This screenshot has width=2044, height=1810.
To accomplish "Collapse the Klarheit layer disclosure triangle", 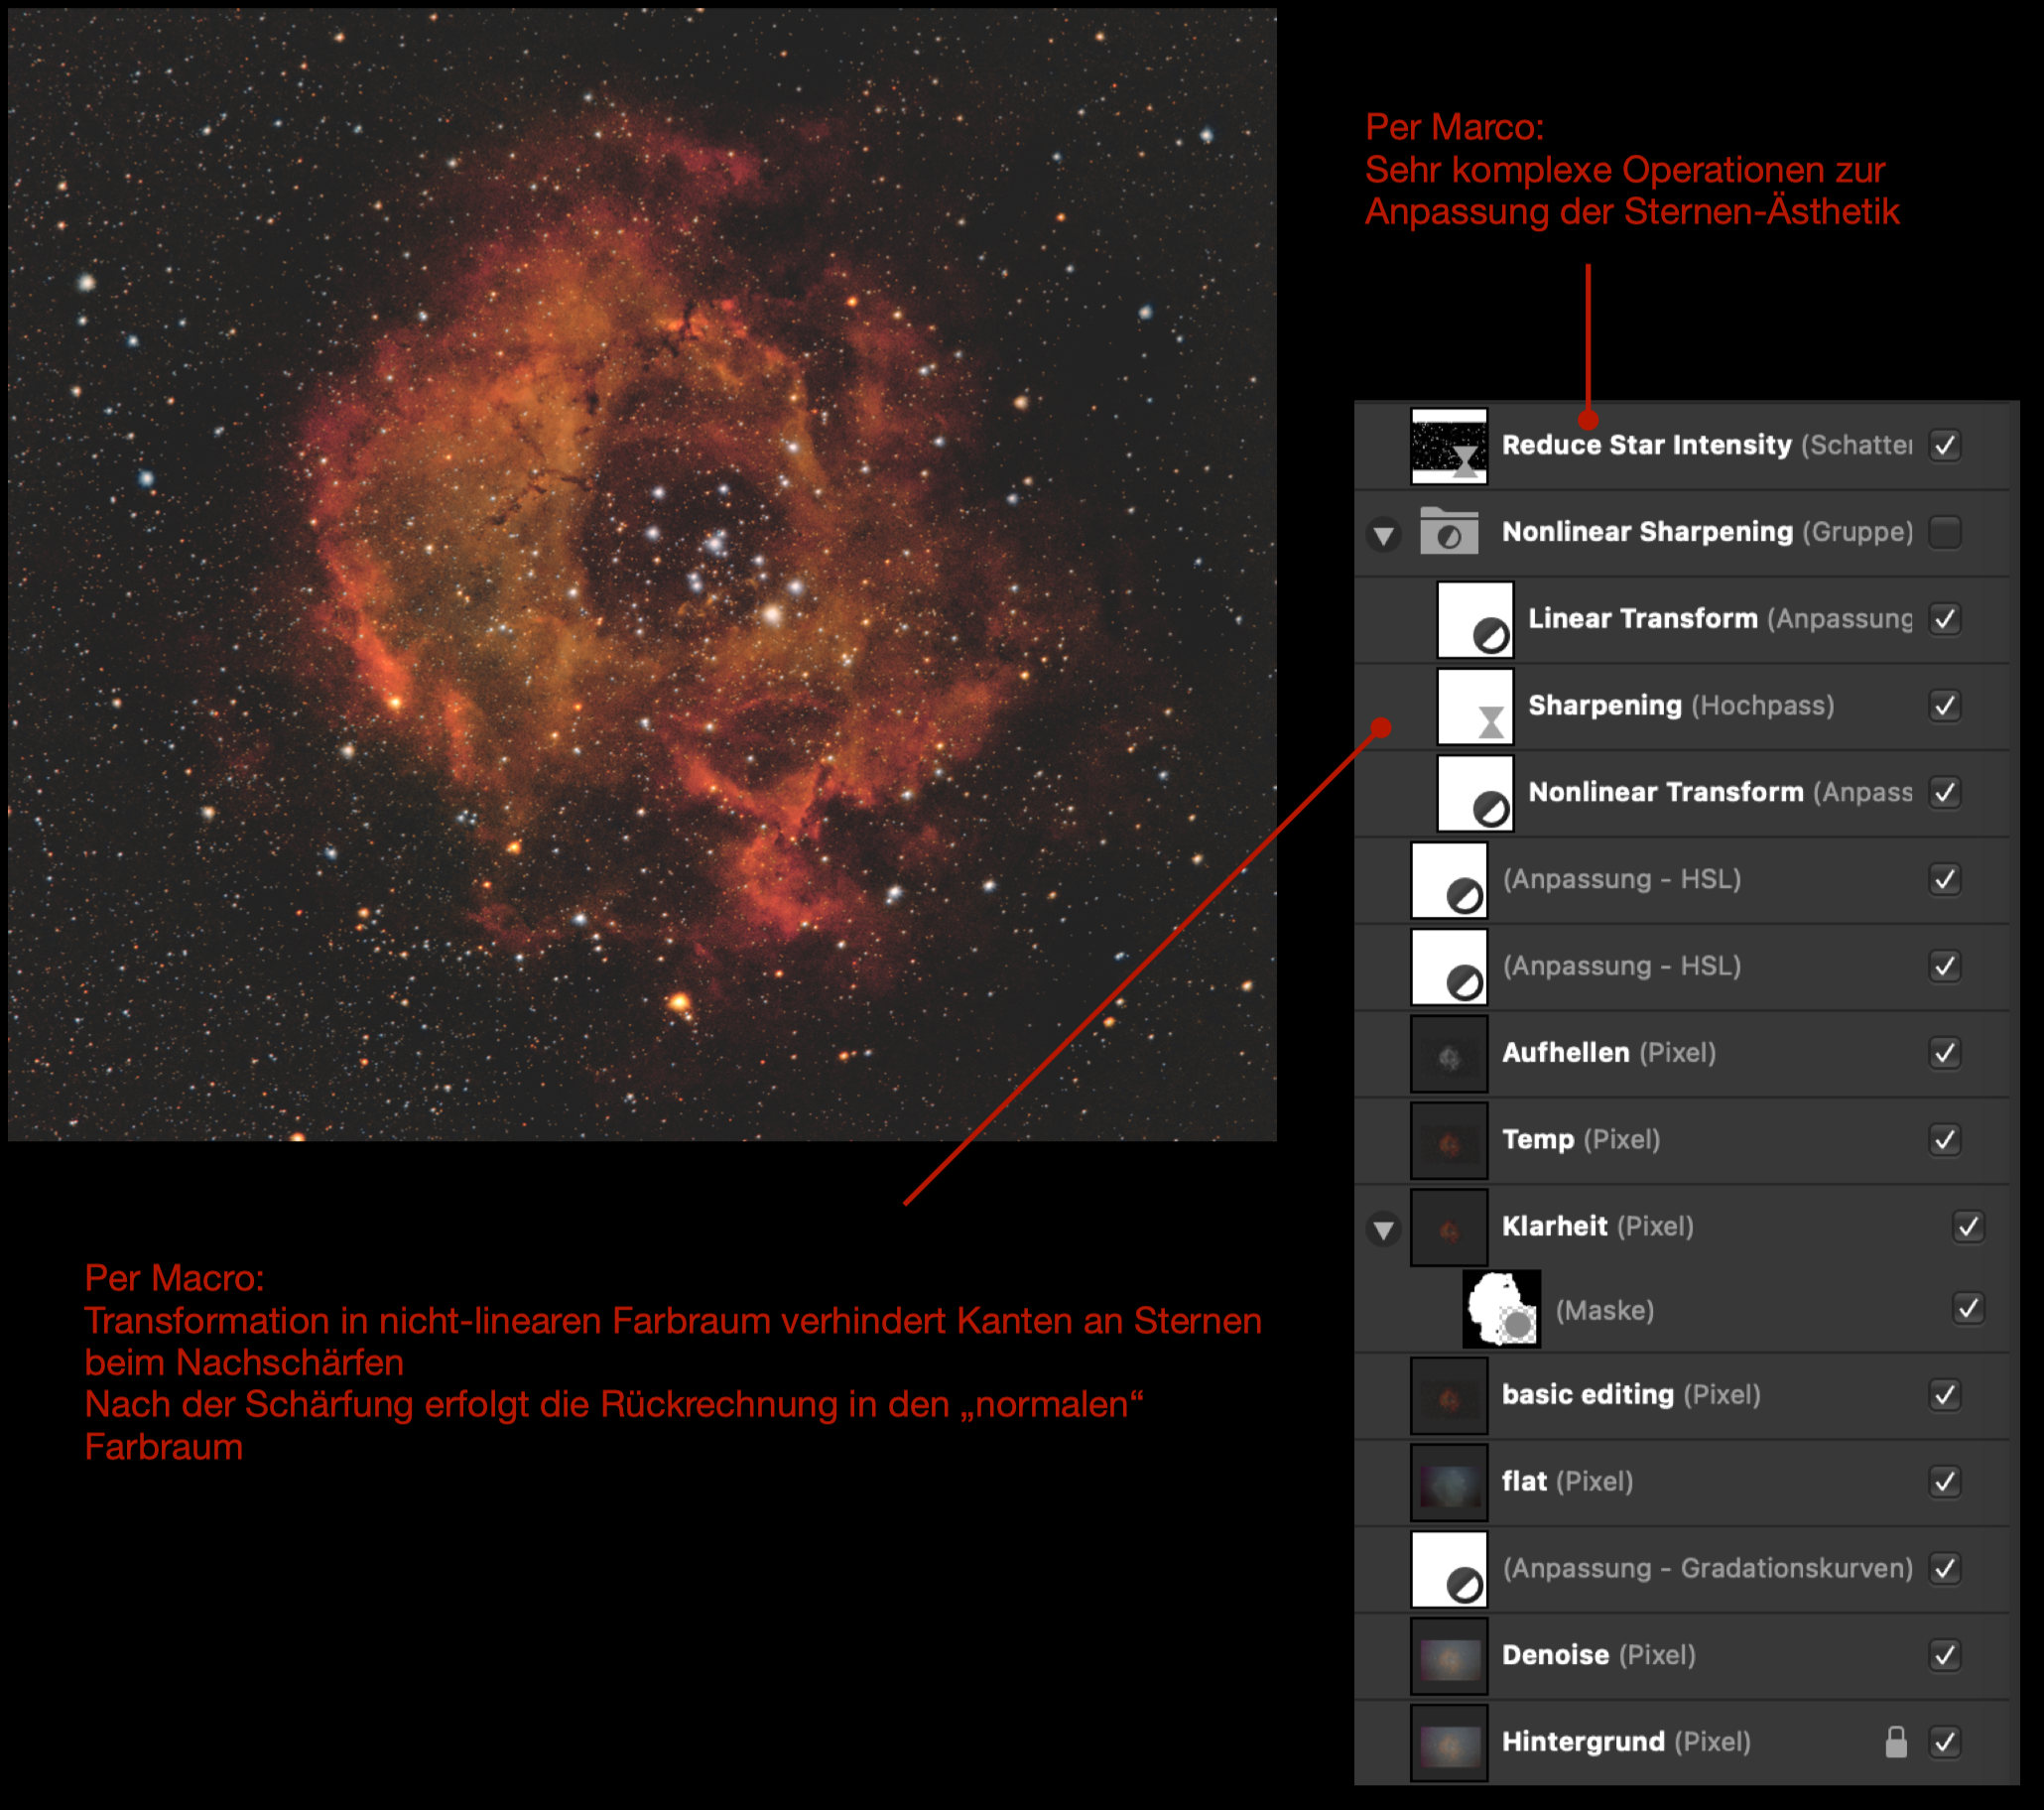I will [x=1383, y=1229].
